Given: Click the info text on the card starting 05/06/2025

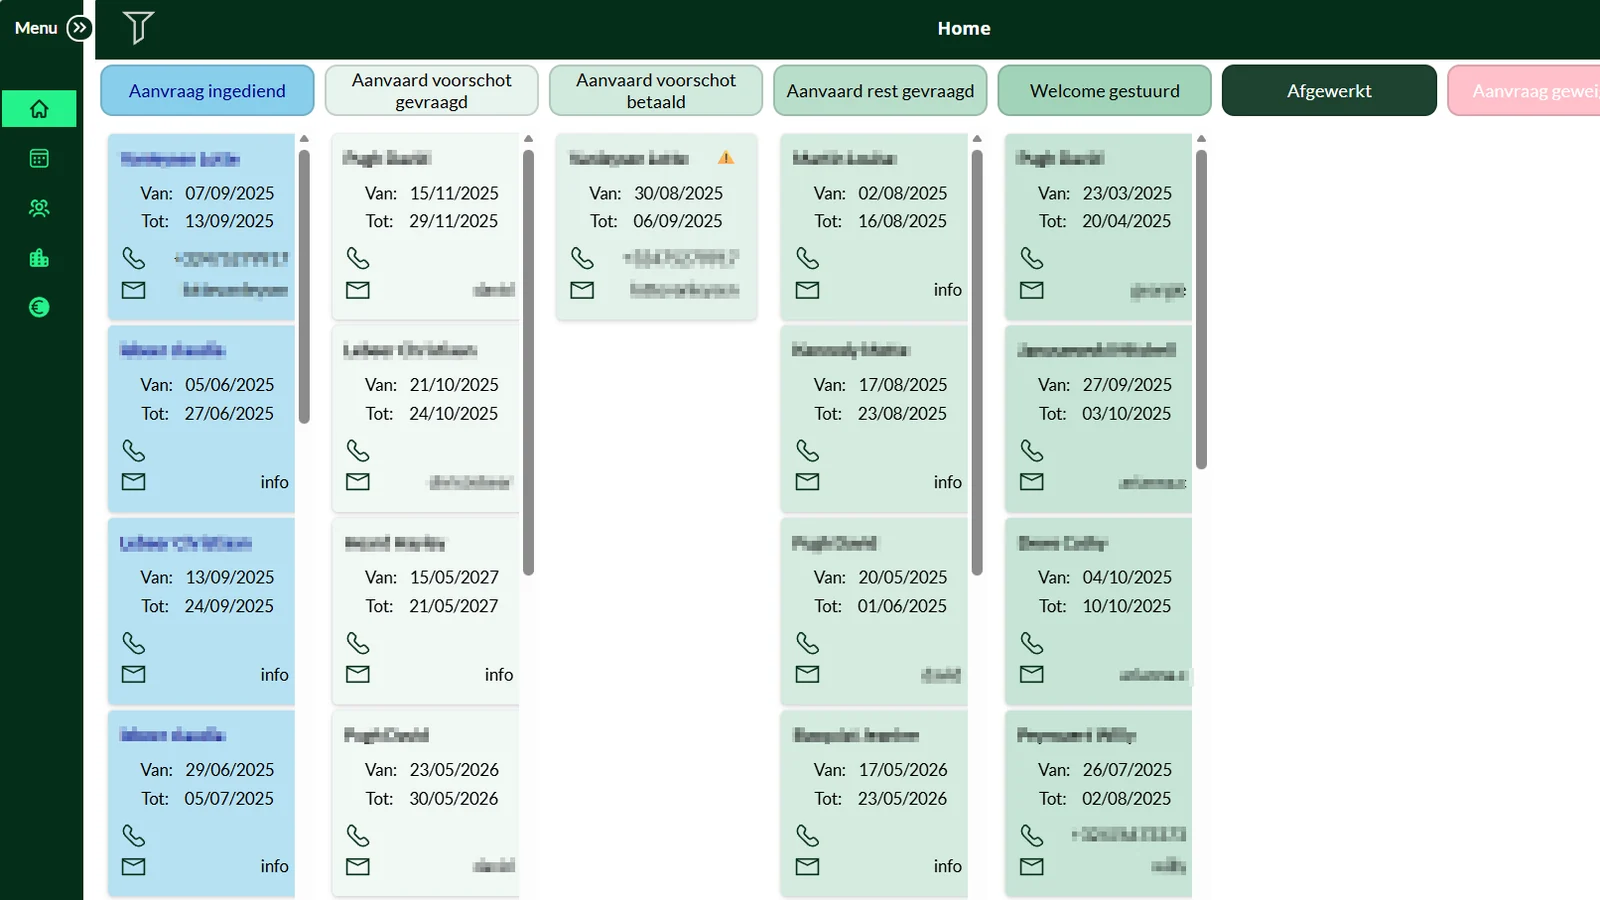Looking at the screenshot, I should [x=274, y=482].
